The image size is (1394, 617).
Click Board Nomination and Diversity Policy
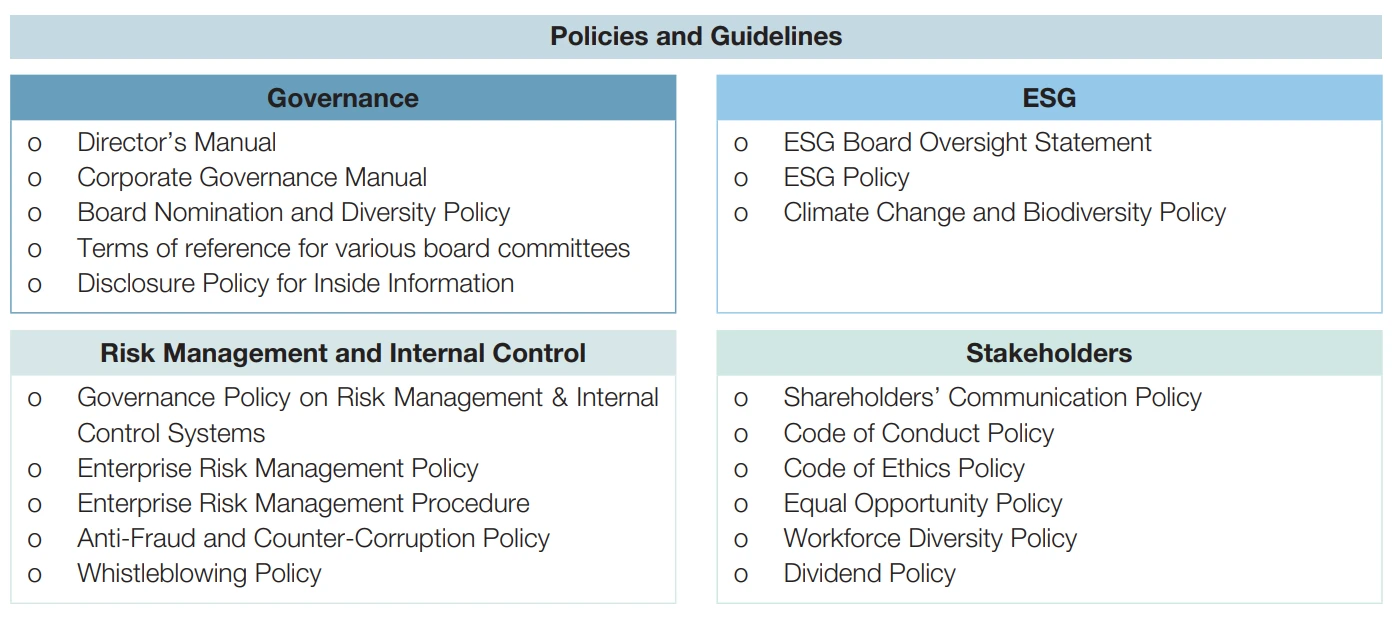(294, 213)
